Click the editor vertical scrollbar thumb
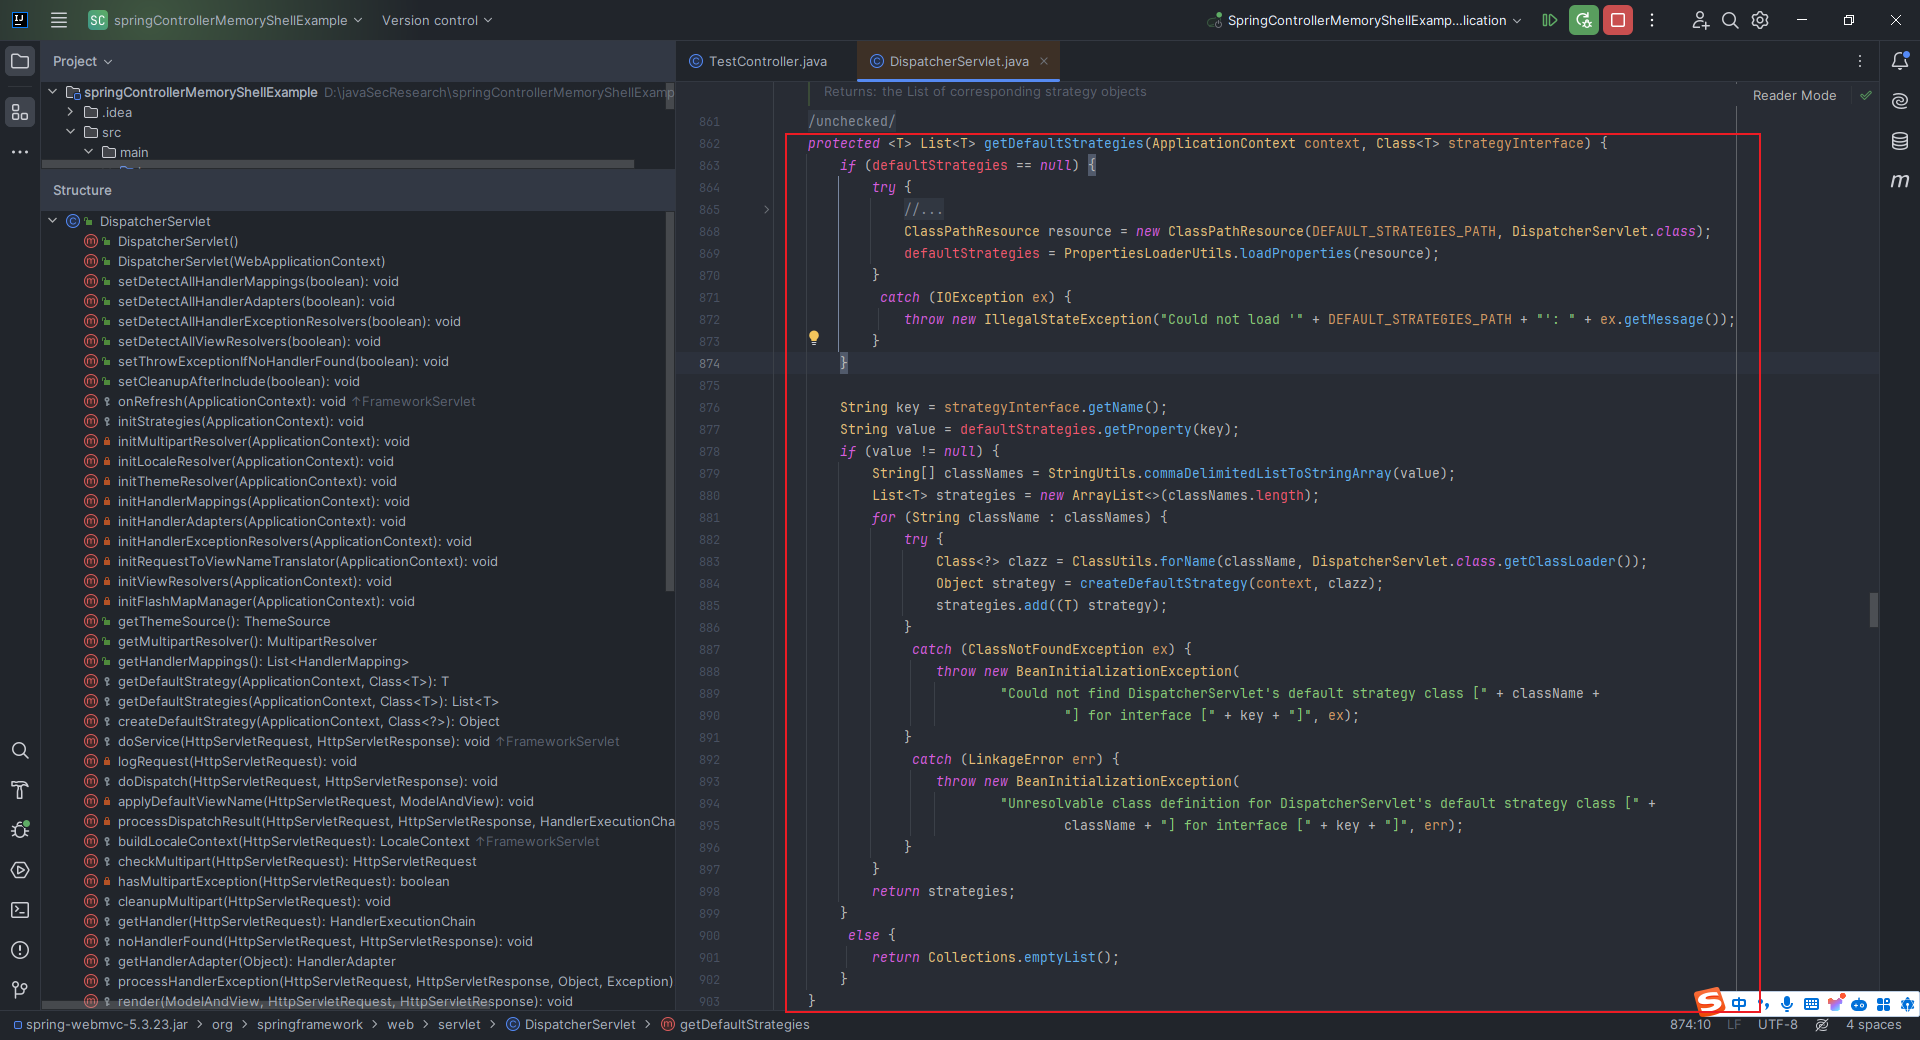 point(1874,610)
